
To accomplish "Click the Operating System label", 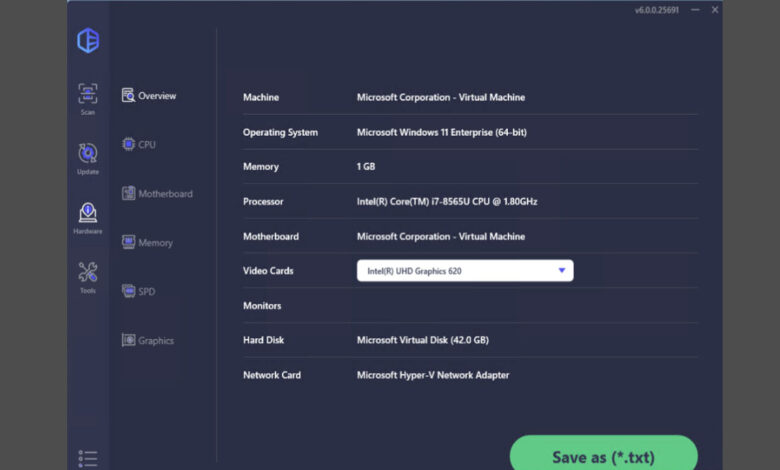I will pyautogui.click(x=280, y=132).
